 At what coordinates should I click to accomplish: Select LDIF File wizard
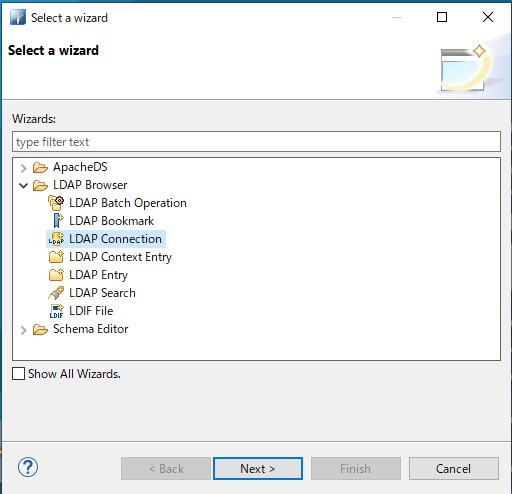point(91,311)
